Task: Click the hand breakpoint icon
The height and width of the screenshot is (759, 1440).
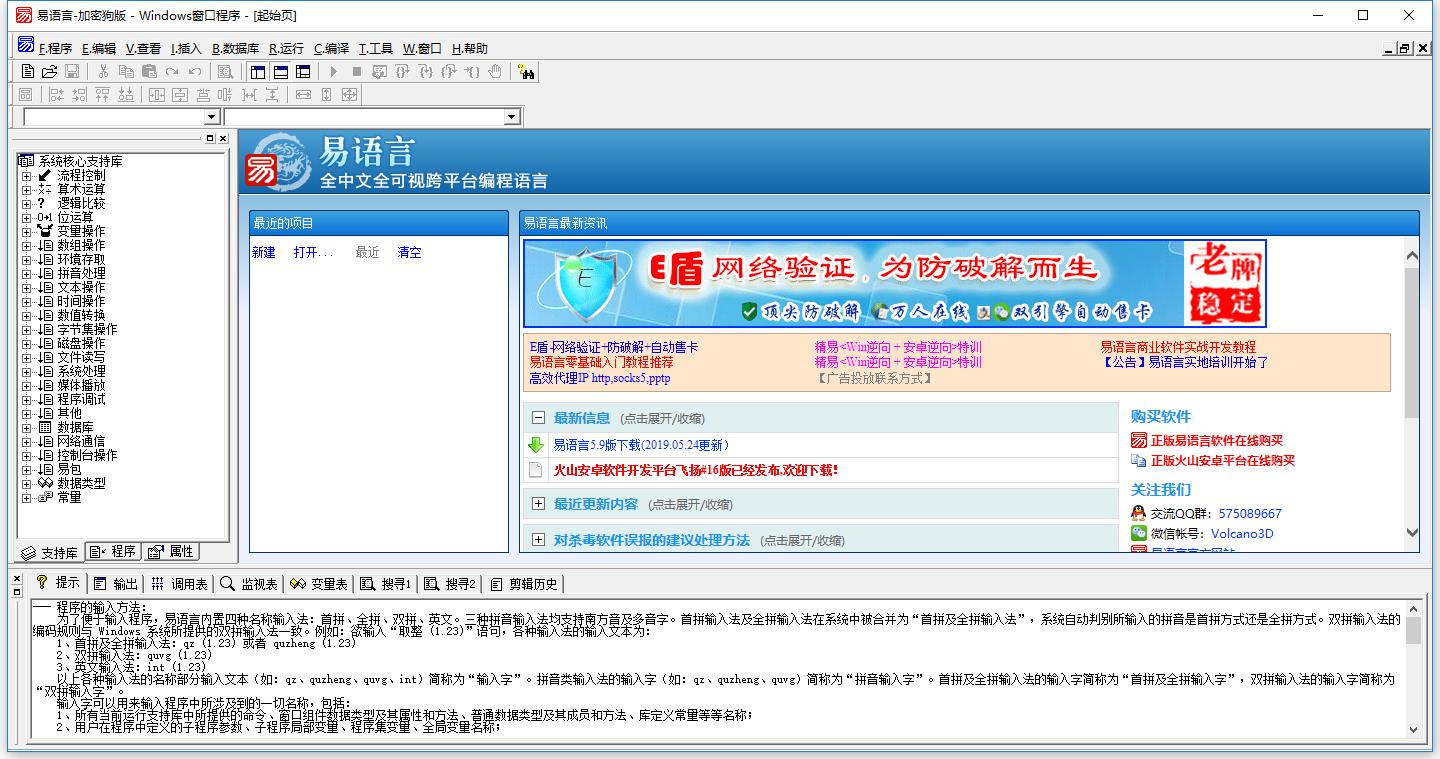Action: point(495,72)
